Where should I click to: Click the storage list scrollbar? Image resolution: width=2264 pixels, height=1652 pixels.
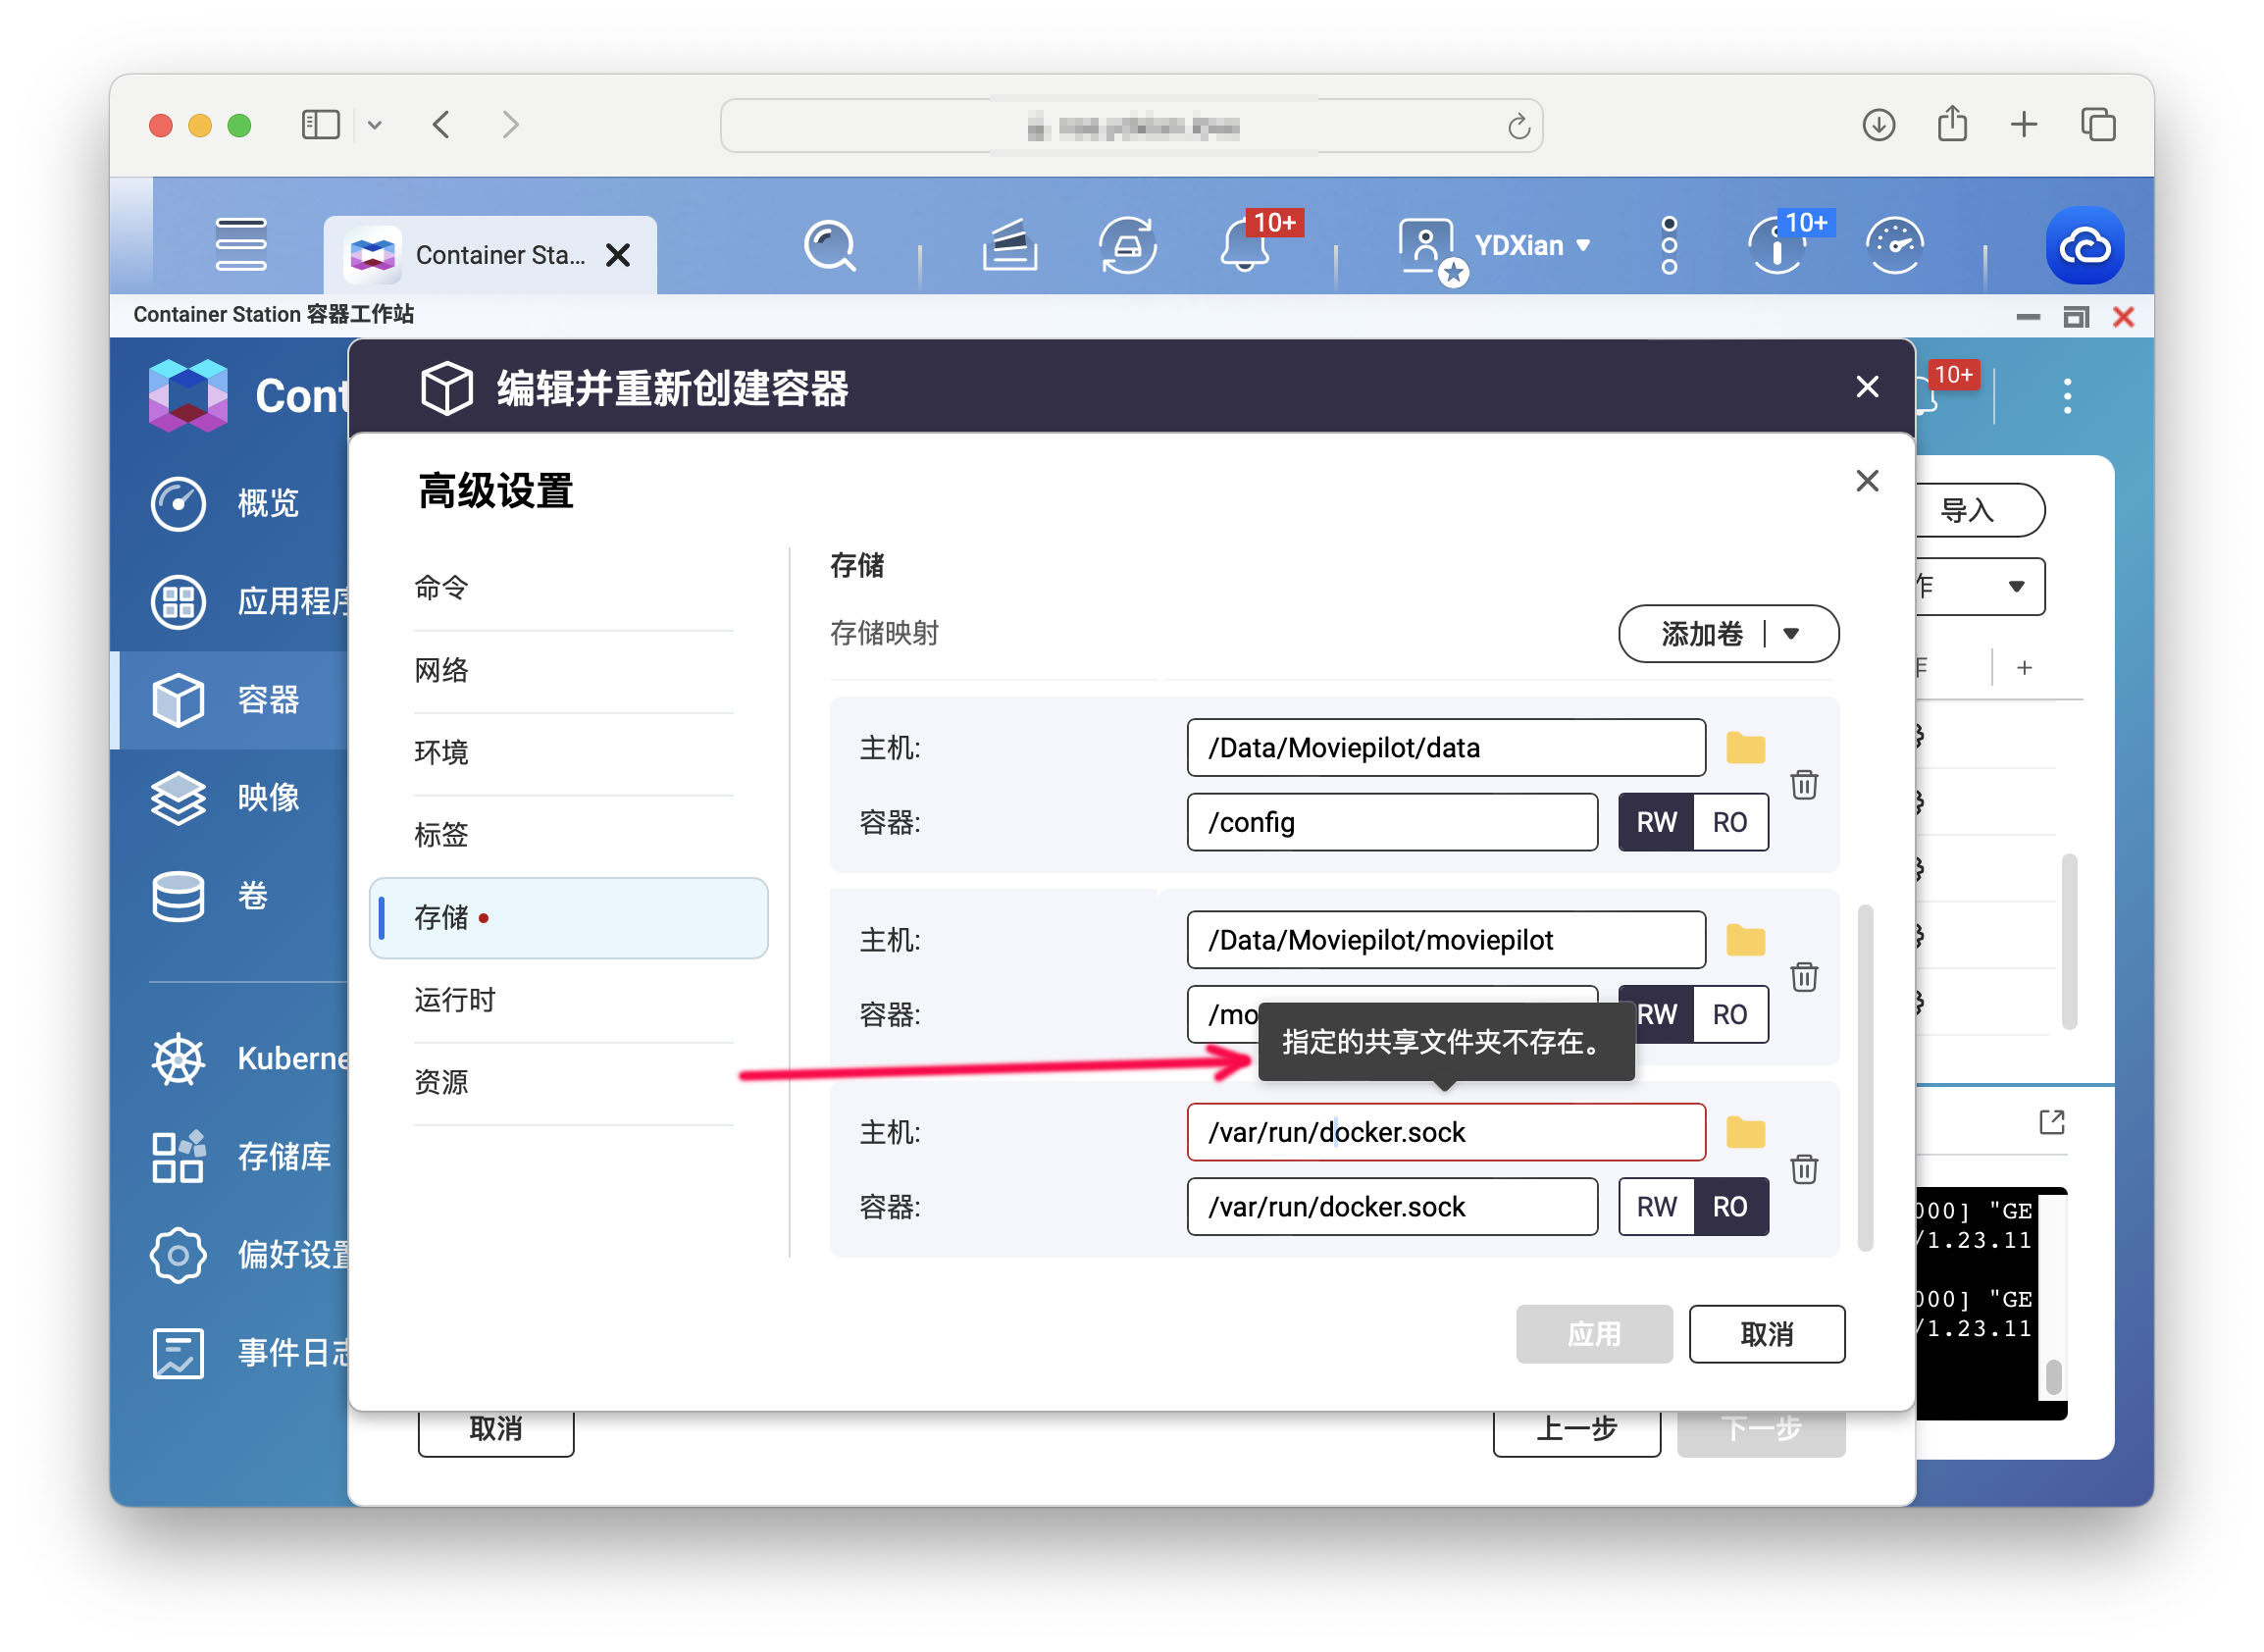(x=1865, y=1078)
